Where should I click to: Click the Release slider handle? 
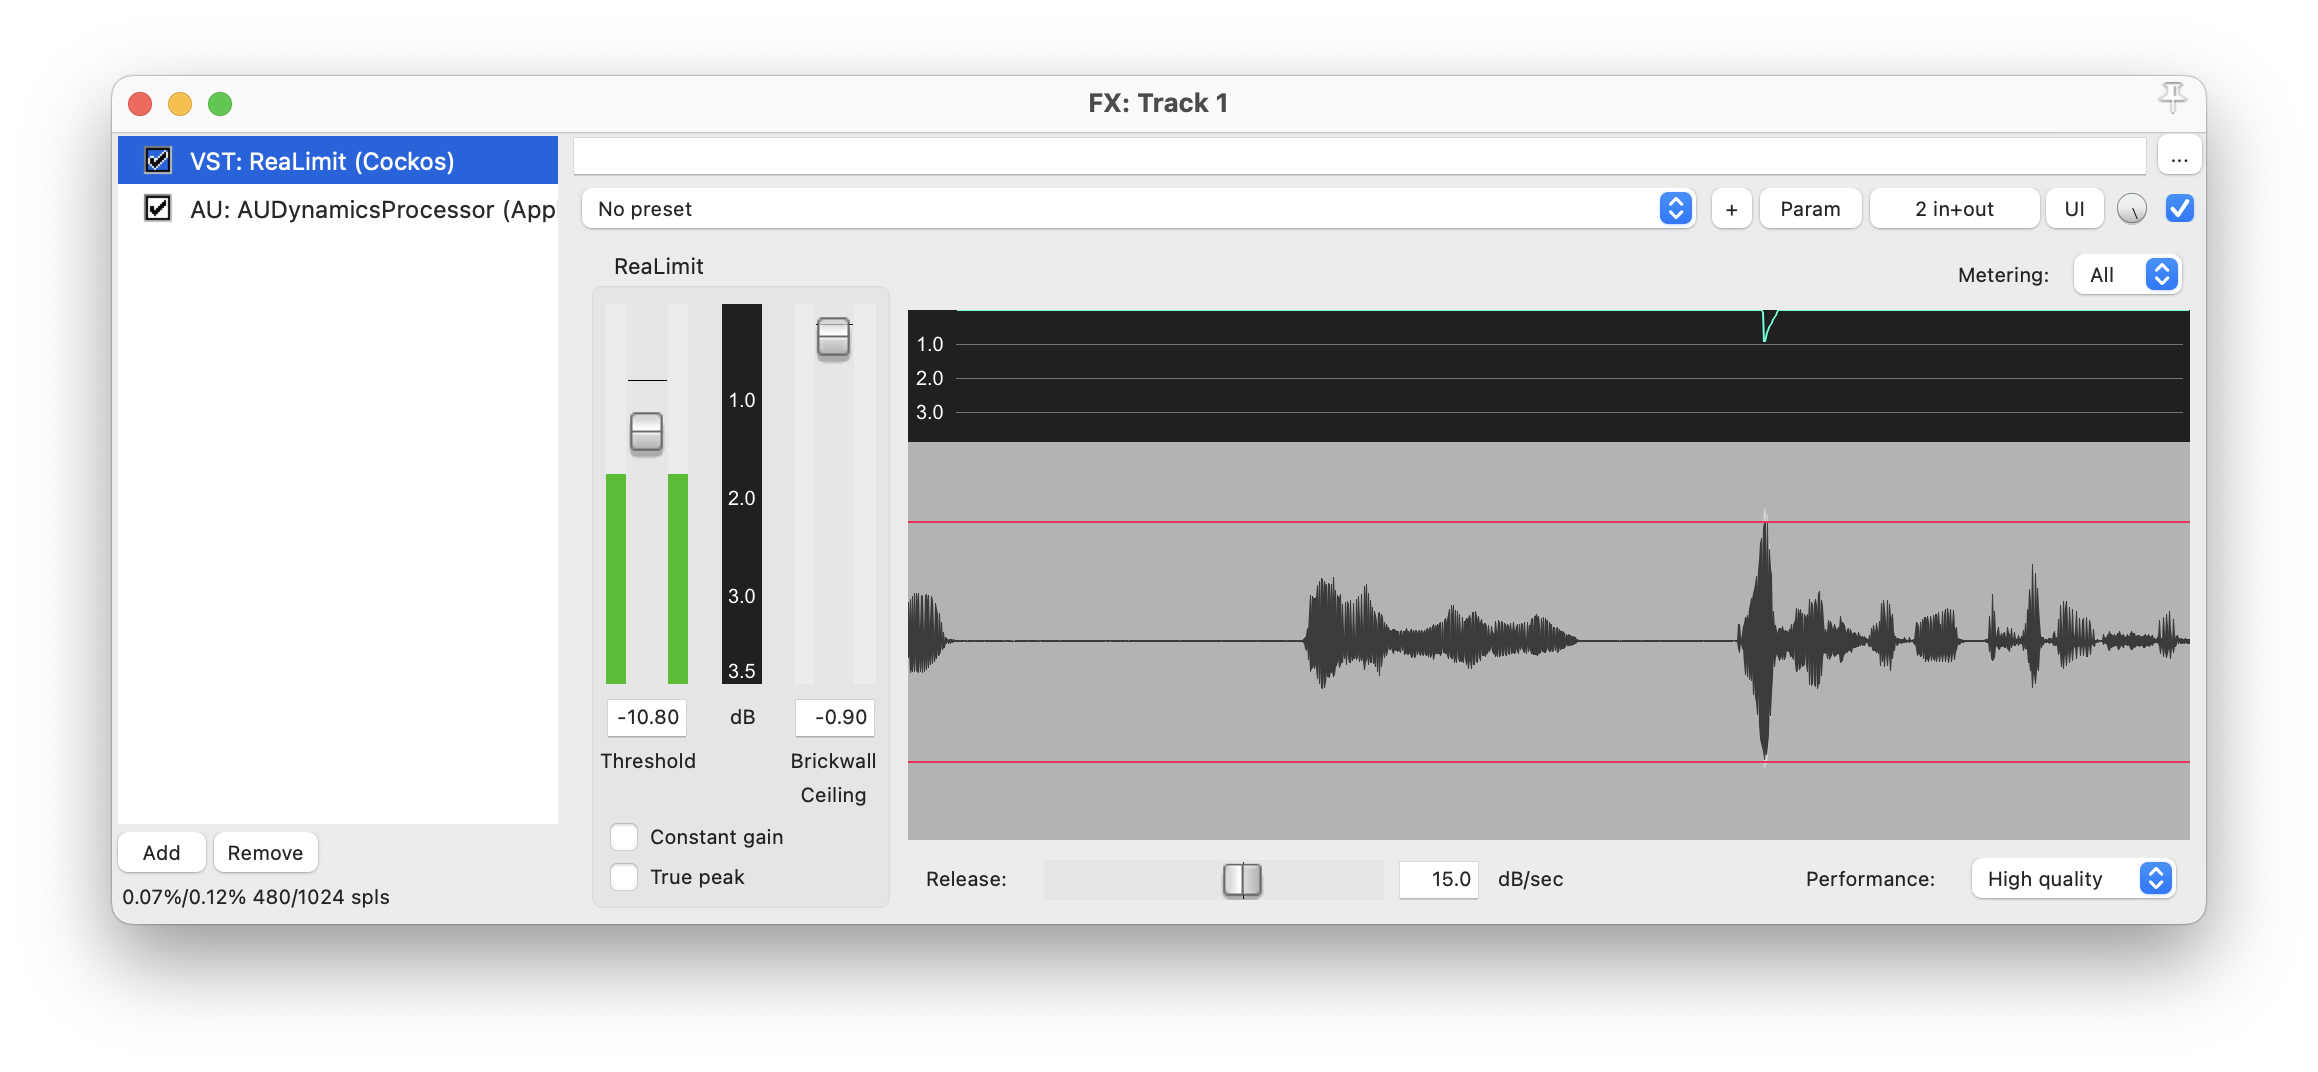1242,879
